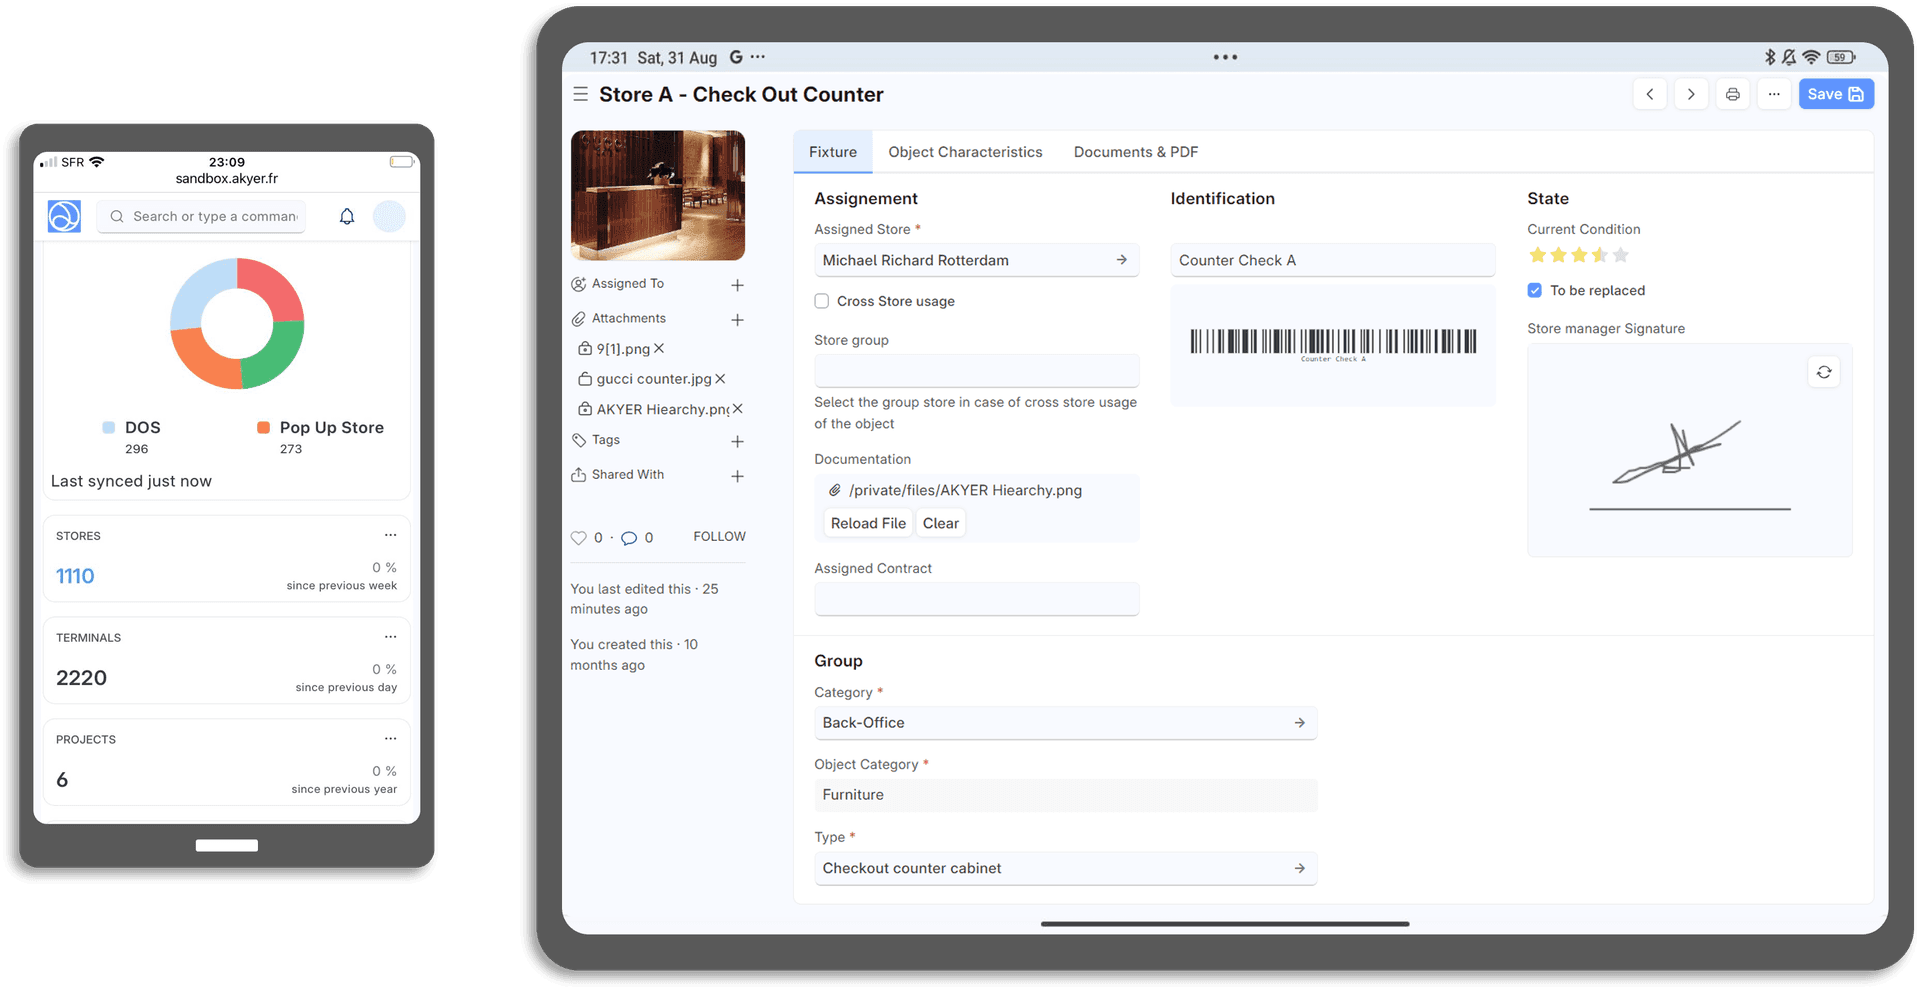The image size is (1920, 990).
Task: Uncheck To be replaced checkbox
Action: 1535,290
